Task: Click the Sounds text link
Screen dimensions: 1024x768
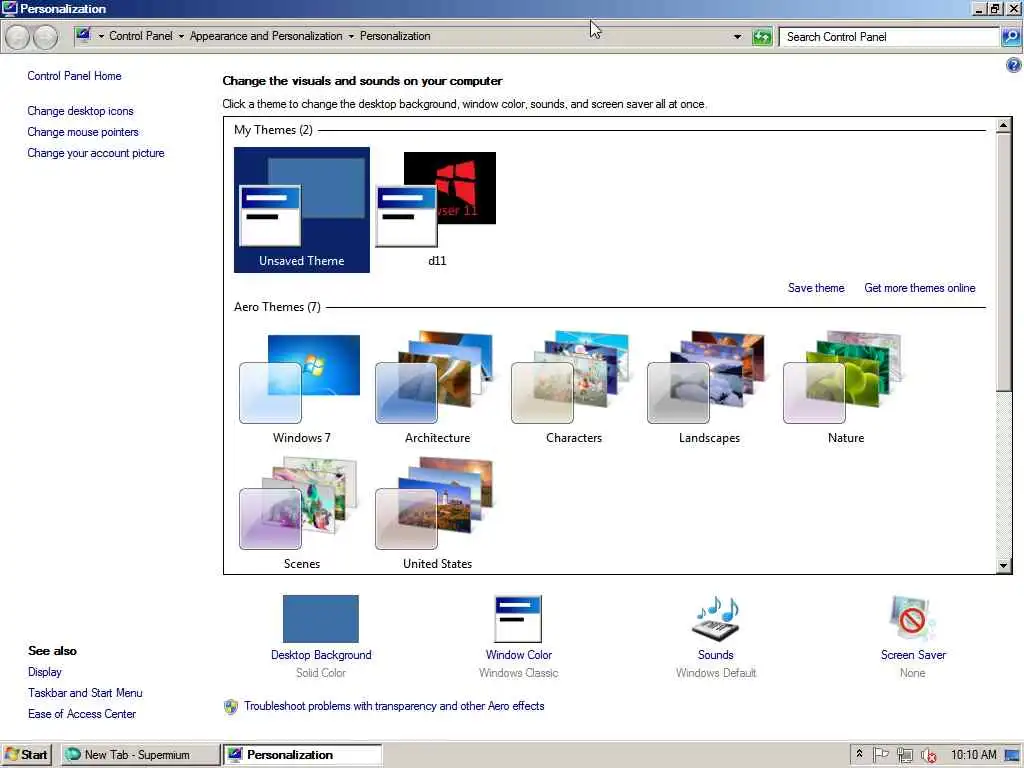Action: [715, 655]
